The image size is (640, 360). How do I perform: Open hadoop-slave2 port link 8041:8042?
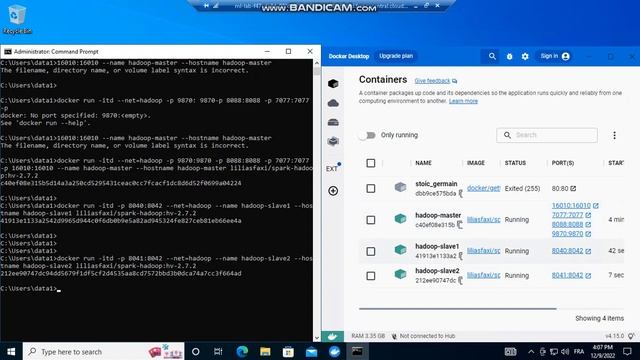[x=567, y=275]
